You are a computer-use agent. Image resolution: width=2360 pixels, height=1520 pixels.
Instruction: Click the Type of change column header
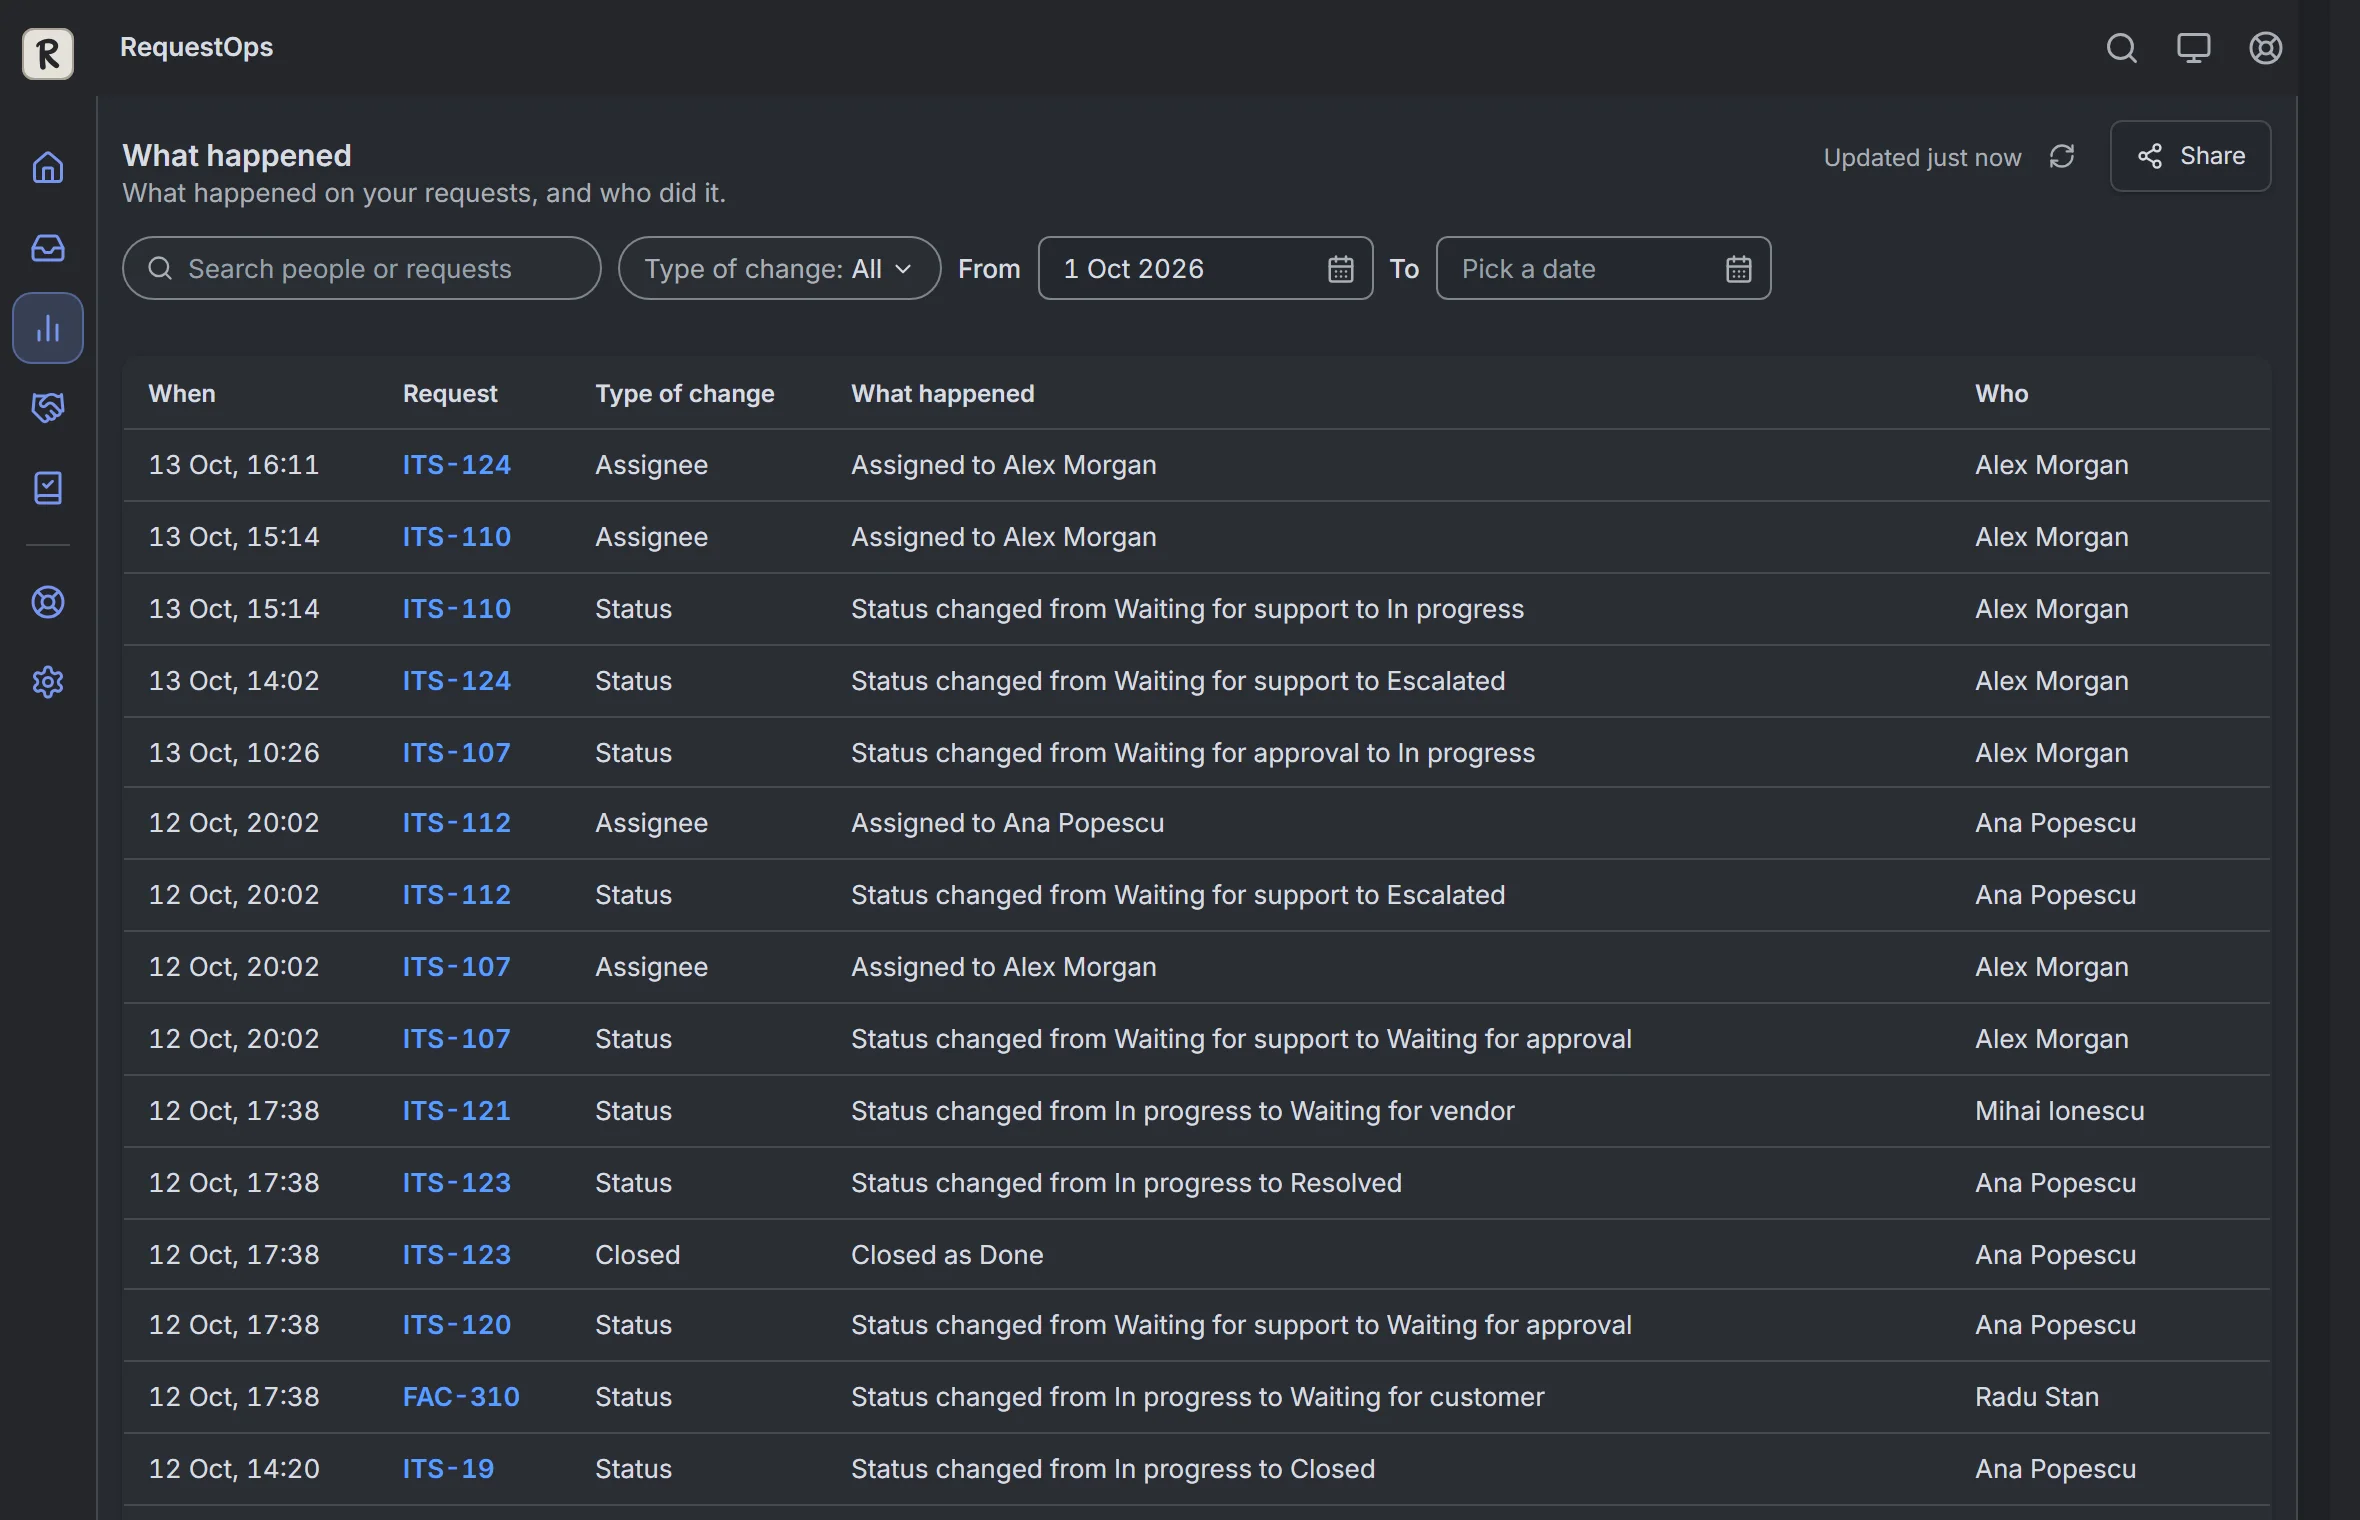[x=685, y=394]
